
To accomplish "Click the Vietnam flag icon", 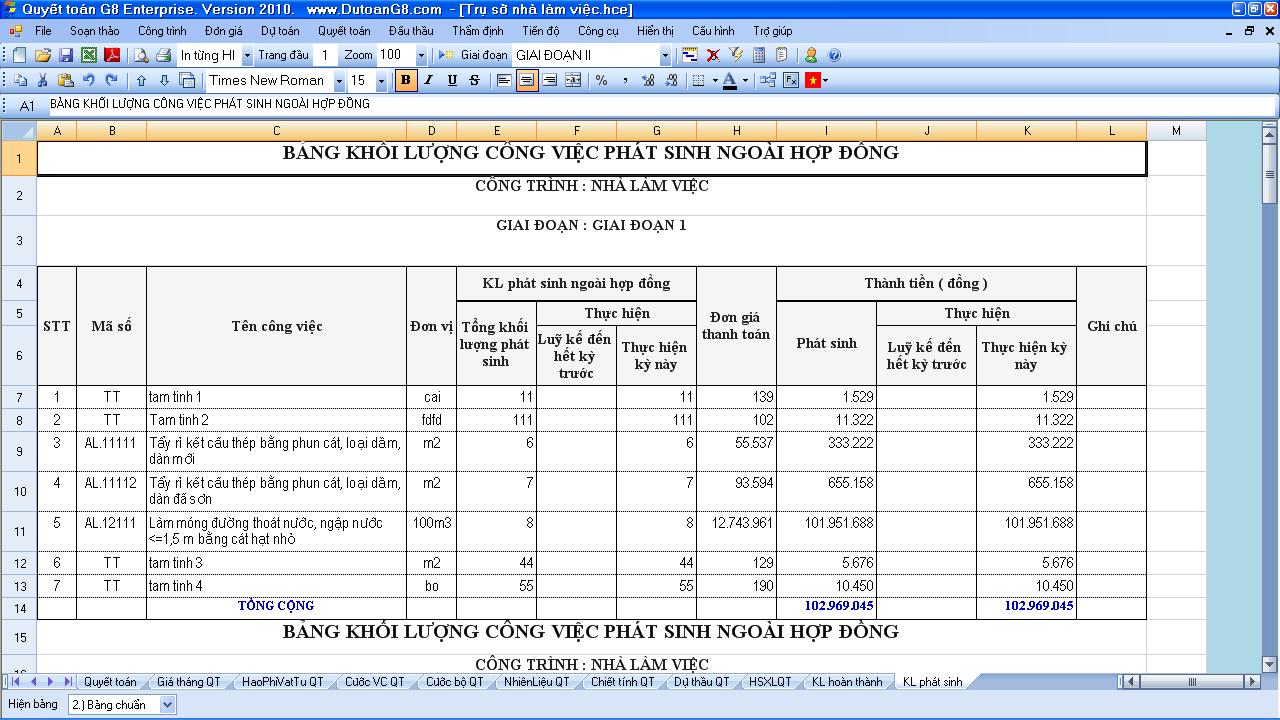I will point(812,80).
